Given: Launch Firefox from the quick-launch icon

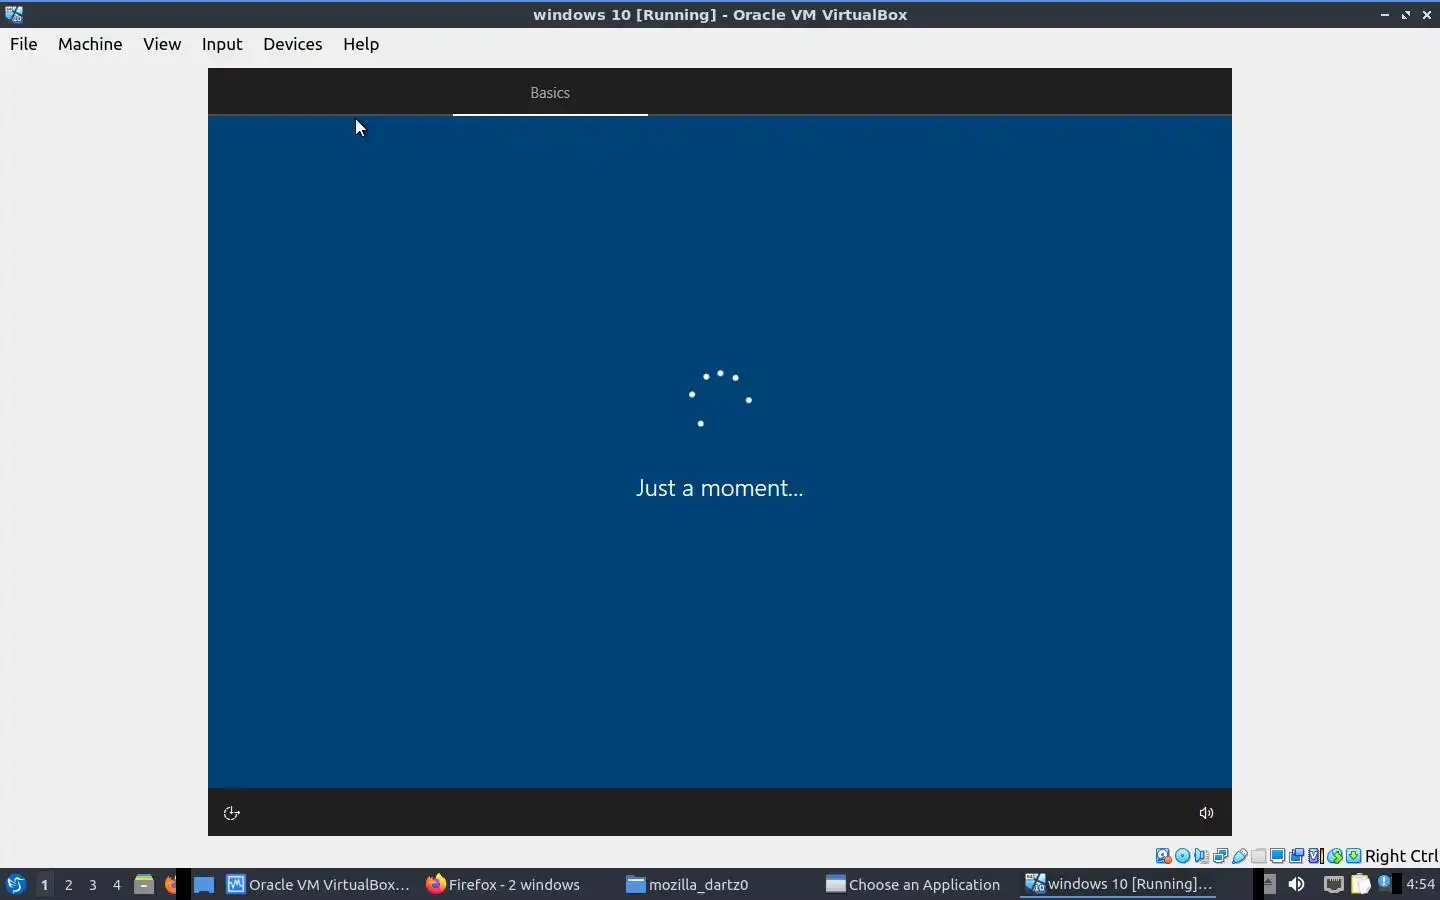Looking at the screenshot, I should [x=170, y=884].
